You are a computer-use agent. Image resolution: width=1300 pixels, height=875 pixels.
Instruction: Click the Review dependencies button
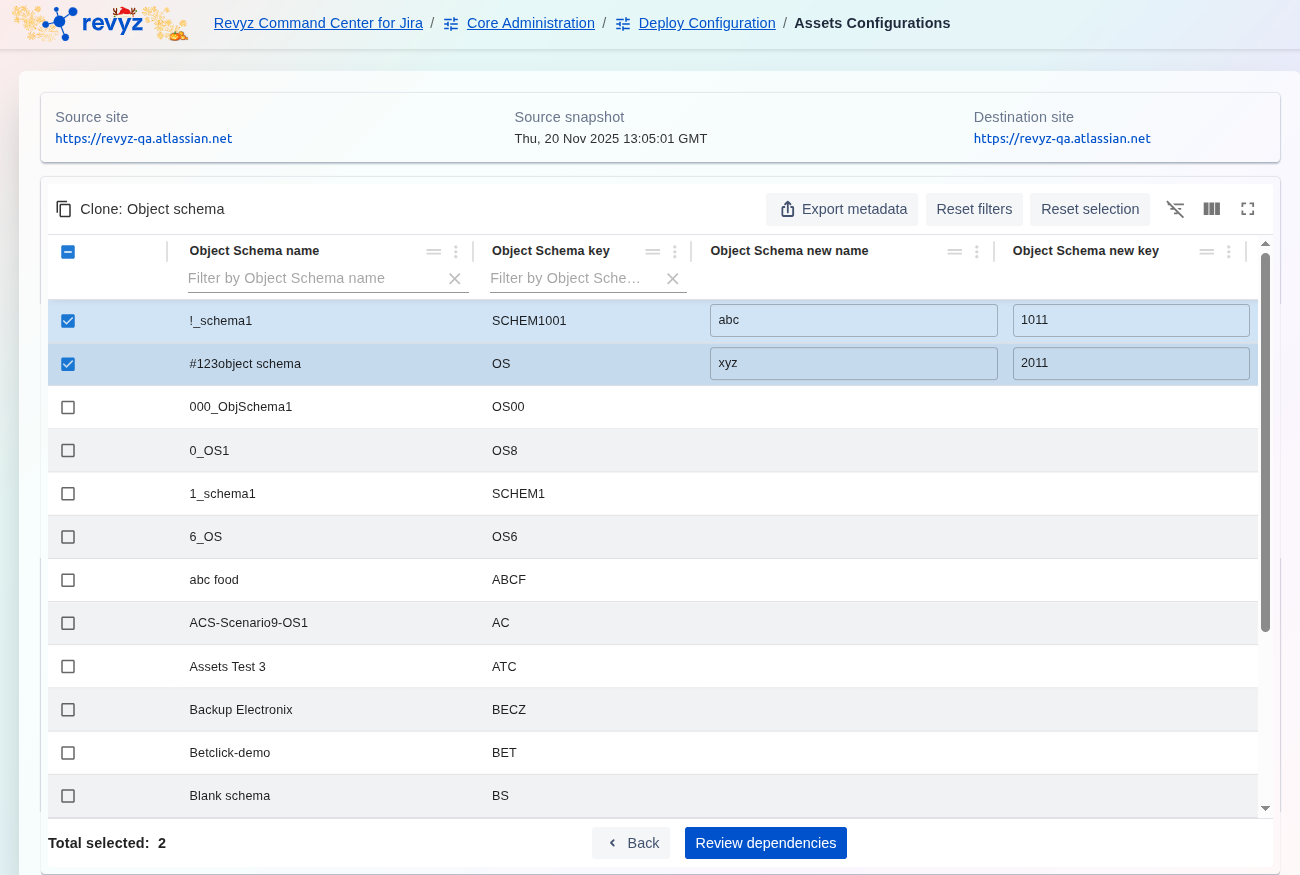click(x=765, y=843)
